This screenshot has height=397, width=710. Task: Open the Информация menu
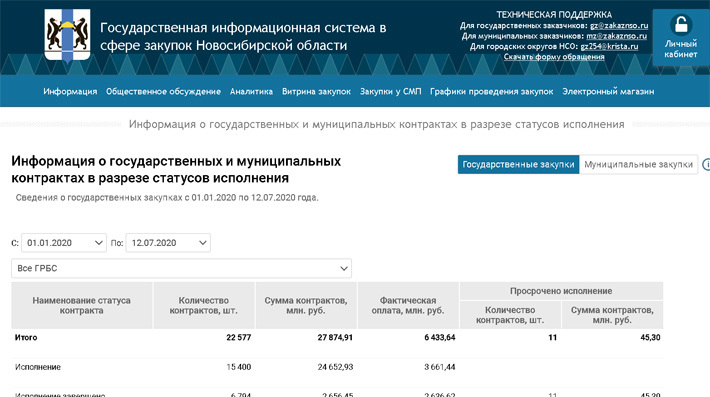tap(70, 91)
